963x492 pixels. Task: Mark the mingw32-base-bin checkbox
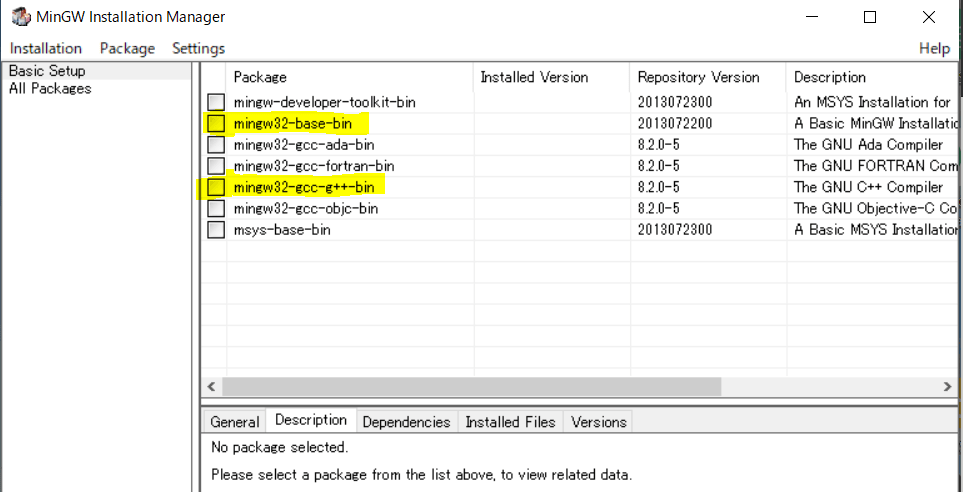(x=216, y=123)
